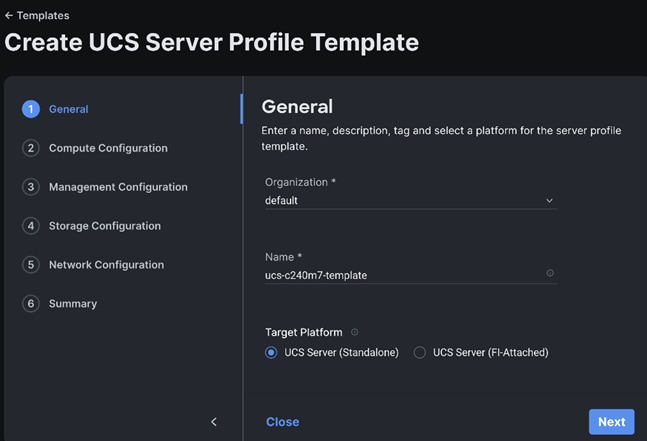Select UCS Server (FI-Attached) radio button
Screen dimensions: 647x441
pos(420,353)
